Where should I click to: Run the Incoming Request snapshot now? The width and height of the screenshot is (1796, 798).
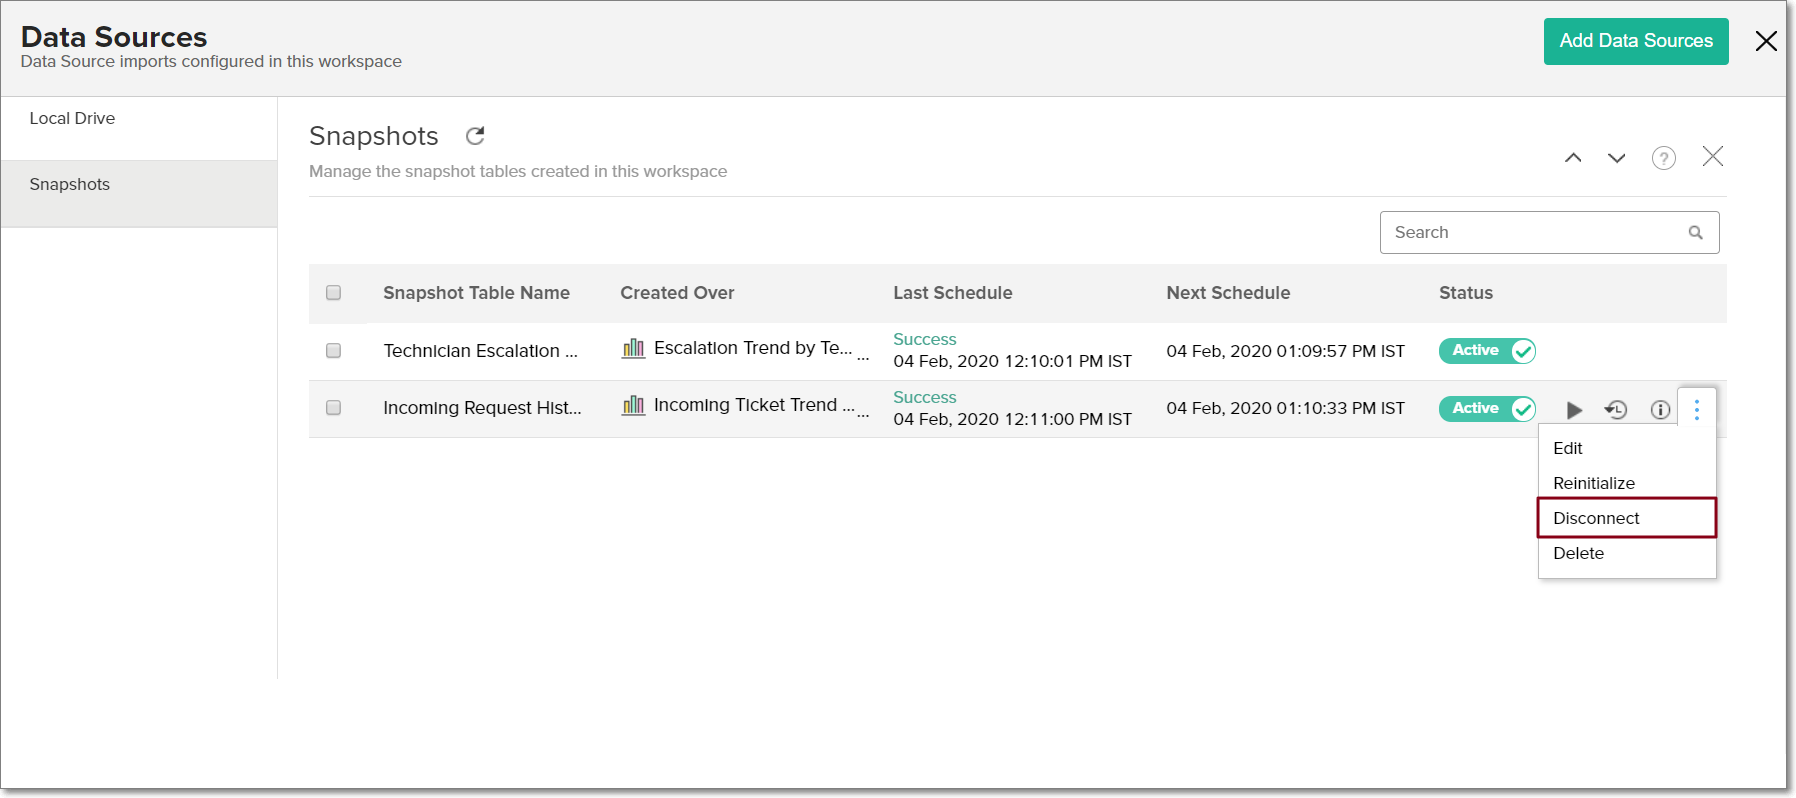[1574, 410]
